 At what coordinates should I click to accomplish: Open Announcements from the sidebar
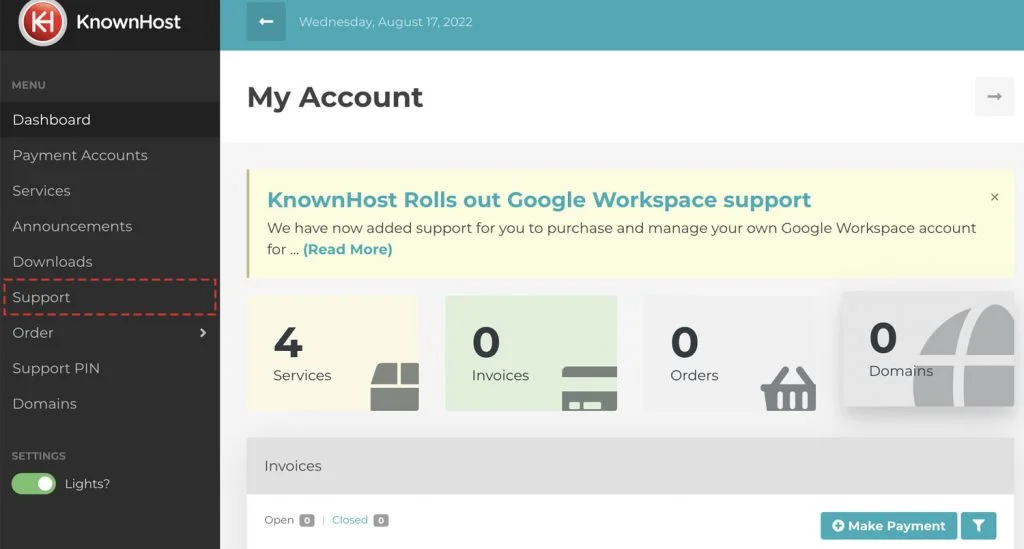tap(110, 226)
